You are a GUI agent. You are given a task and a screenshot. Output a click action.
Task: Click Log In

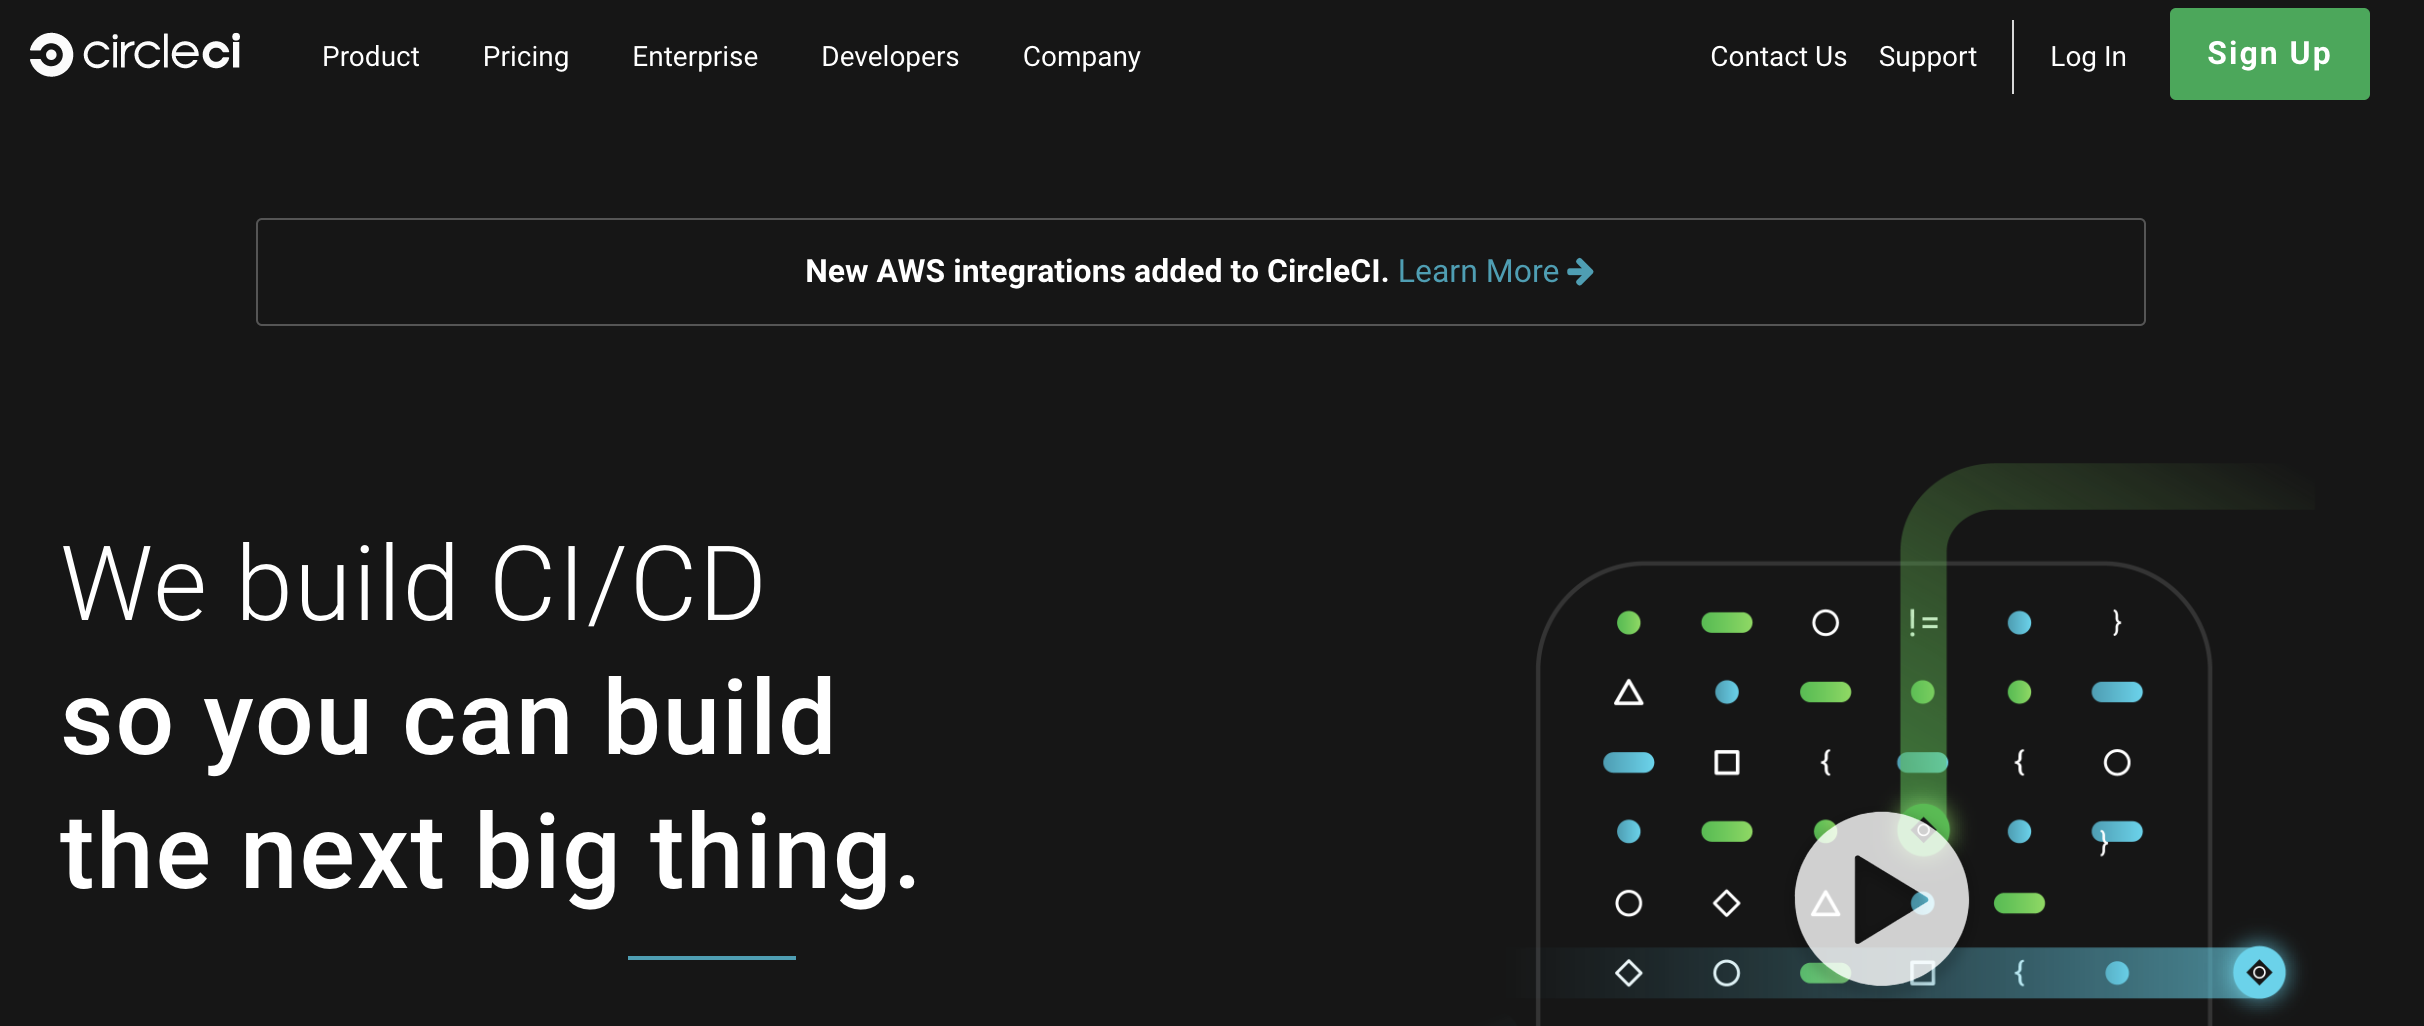(2088, 57)
